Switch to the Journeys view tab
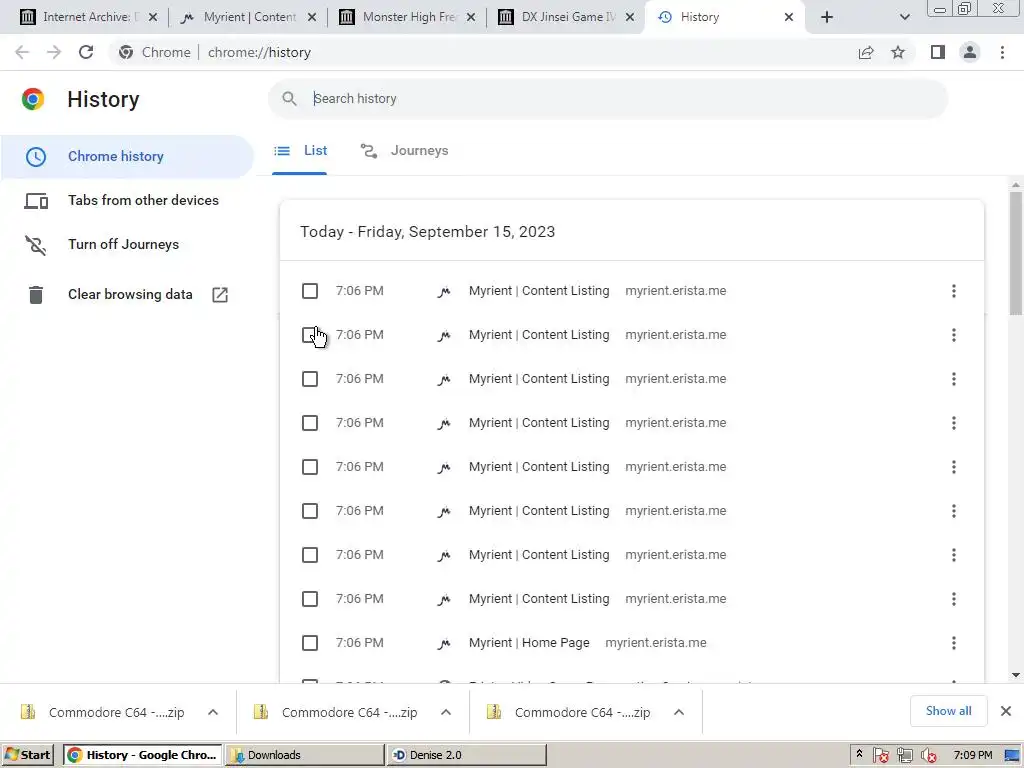Viewport: 1024px width, 768px height. pos(404,151)
